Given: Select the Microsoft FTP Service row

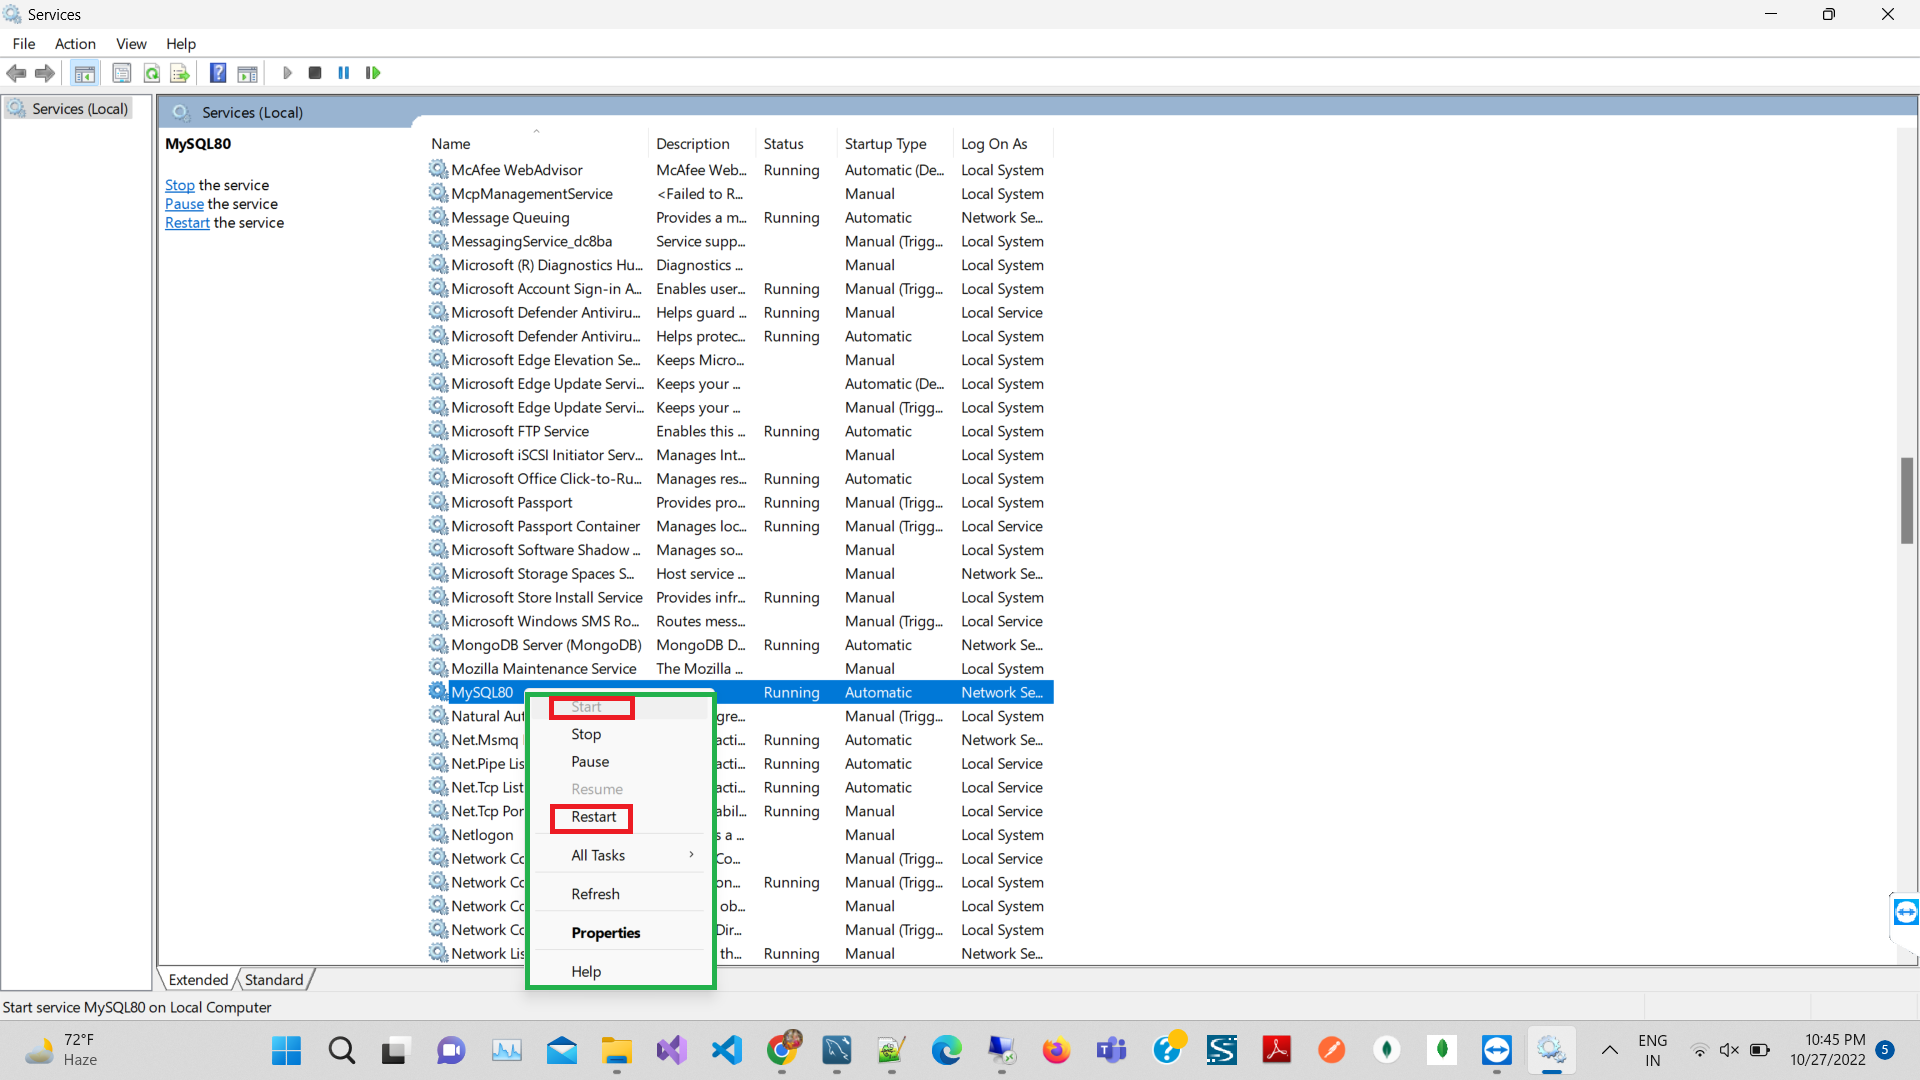Looking at the screenshot, I should pos(740,431).
